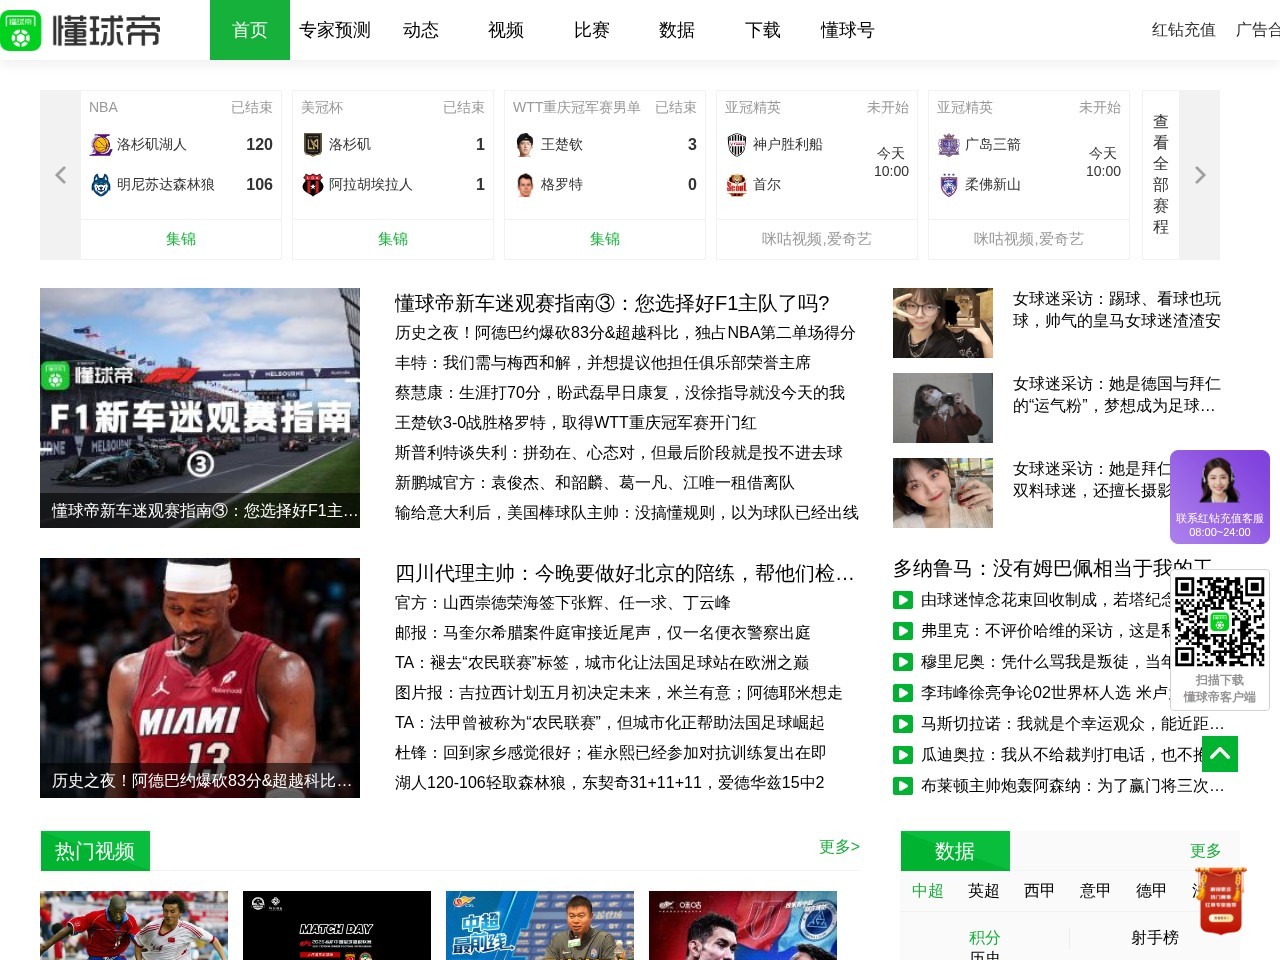This screenshot has width=1280, height=960.
Task: Switch to the 德甲 league tab
Action: coord(1151,890)
